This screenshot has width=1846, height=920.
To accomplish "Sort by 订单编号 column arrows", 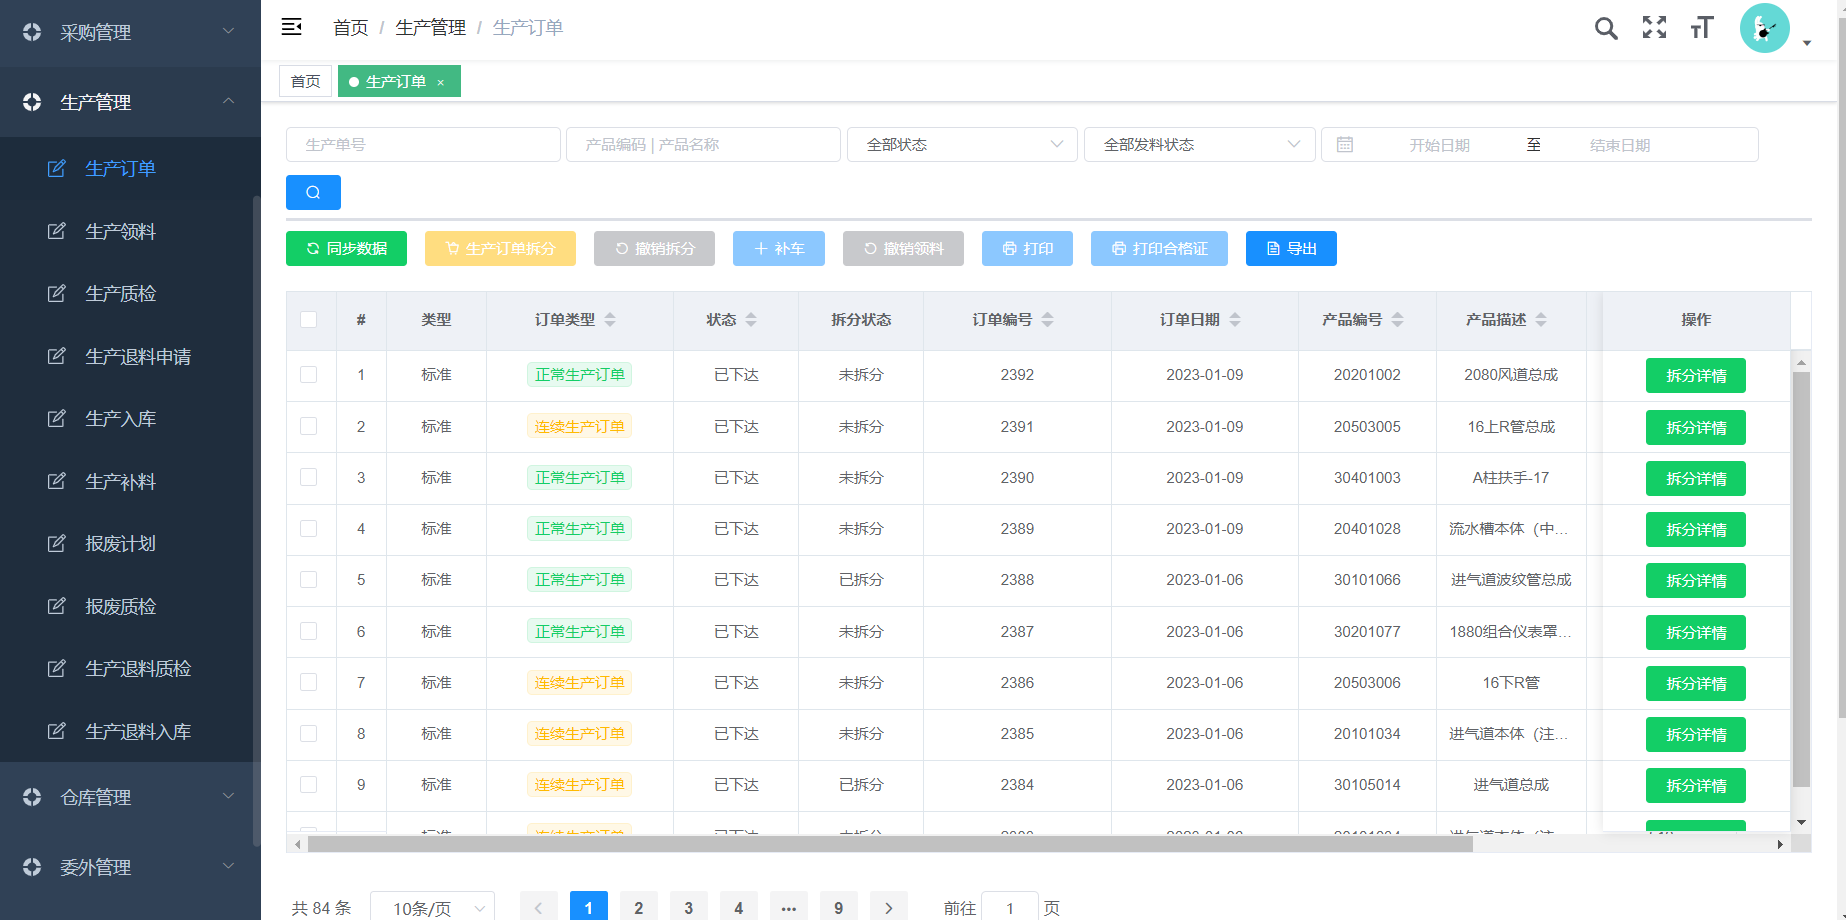I will point(1047,320).
